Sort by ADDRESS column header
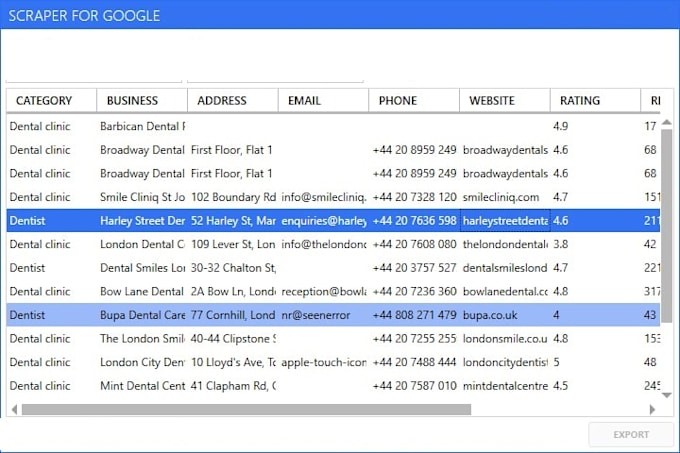 (x=233, y=101)
